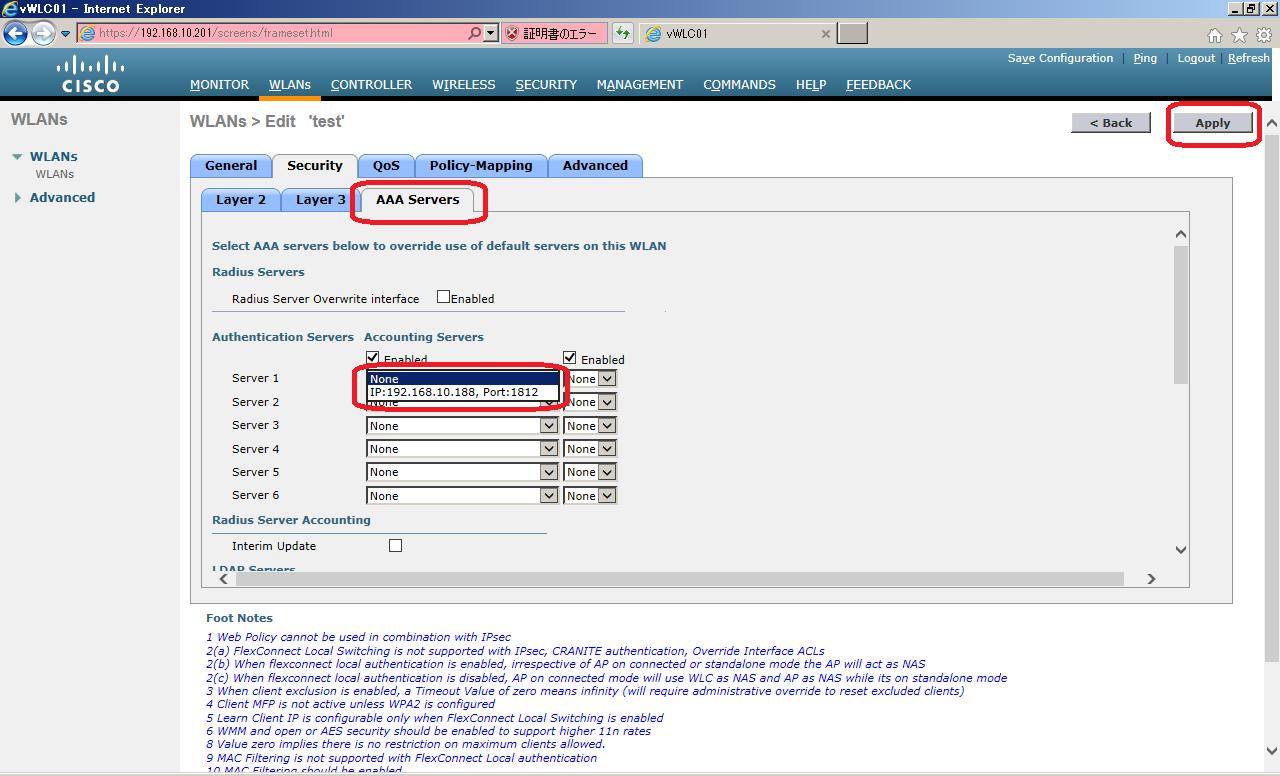Open the Layer 2 sub-tab

pos(241,200)
